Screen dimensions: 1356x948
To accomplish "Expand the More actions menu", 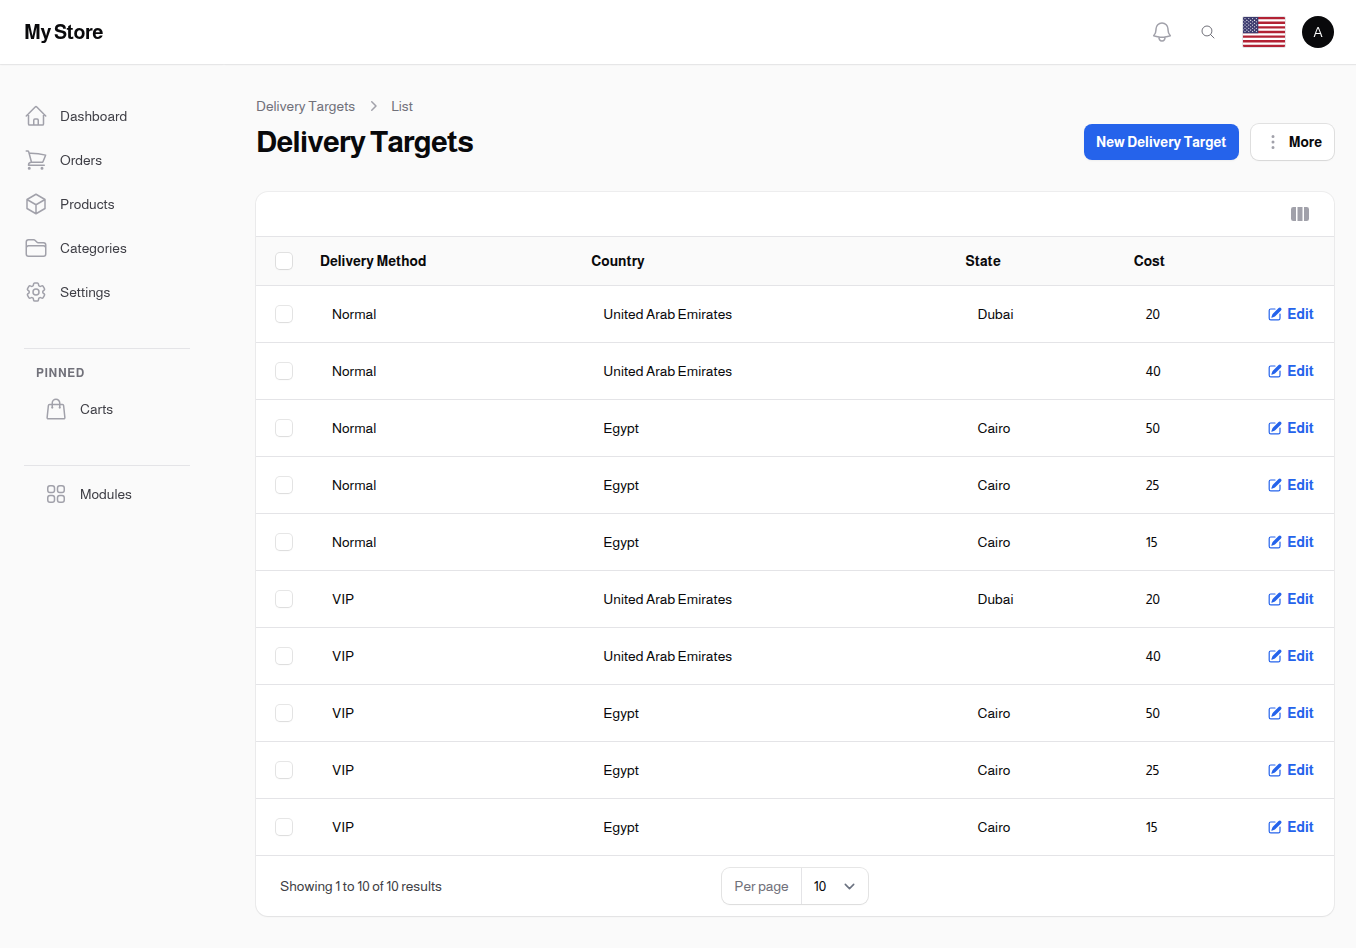I will point(1292,141).
